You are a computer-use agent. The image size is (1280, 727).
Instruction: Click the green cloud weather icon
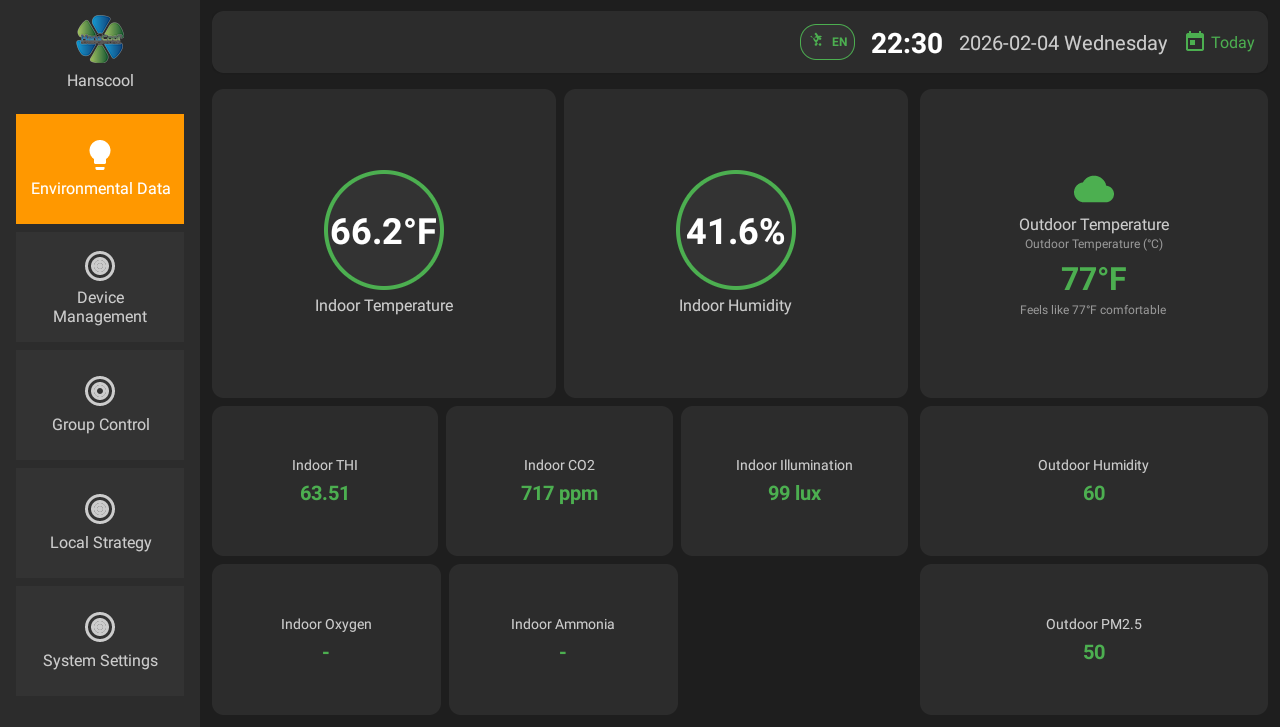[1094, 189]
